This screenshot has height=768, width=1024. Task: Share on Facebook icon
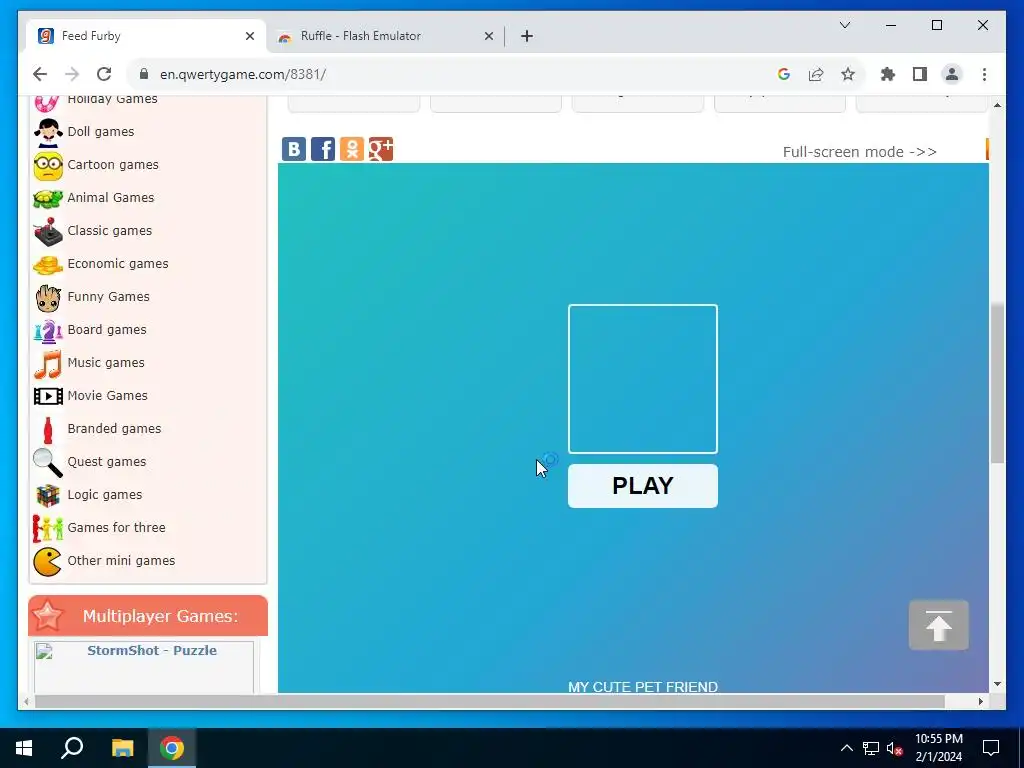(323, 149)
